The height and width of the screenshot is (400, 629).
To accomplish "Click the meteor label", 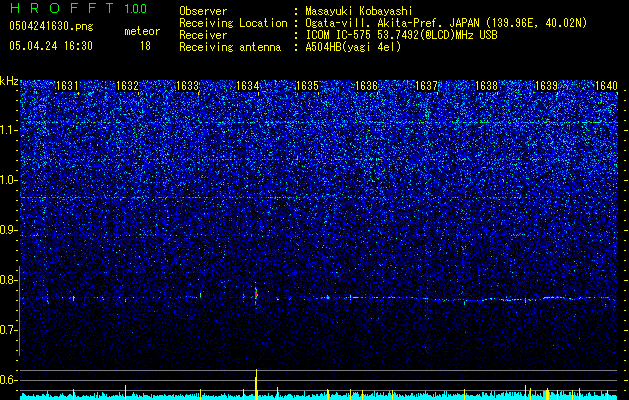I will pos(142,31).
